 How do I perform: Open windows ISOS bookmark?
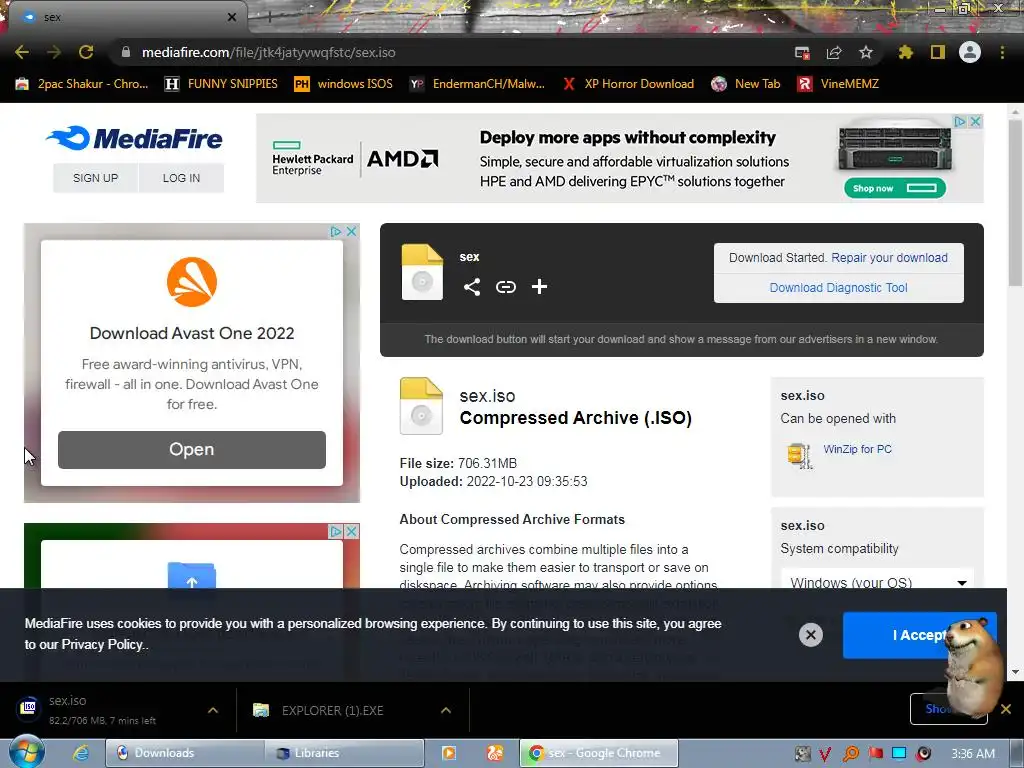(x=344, y=84)
